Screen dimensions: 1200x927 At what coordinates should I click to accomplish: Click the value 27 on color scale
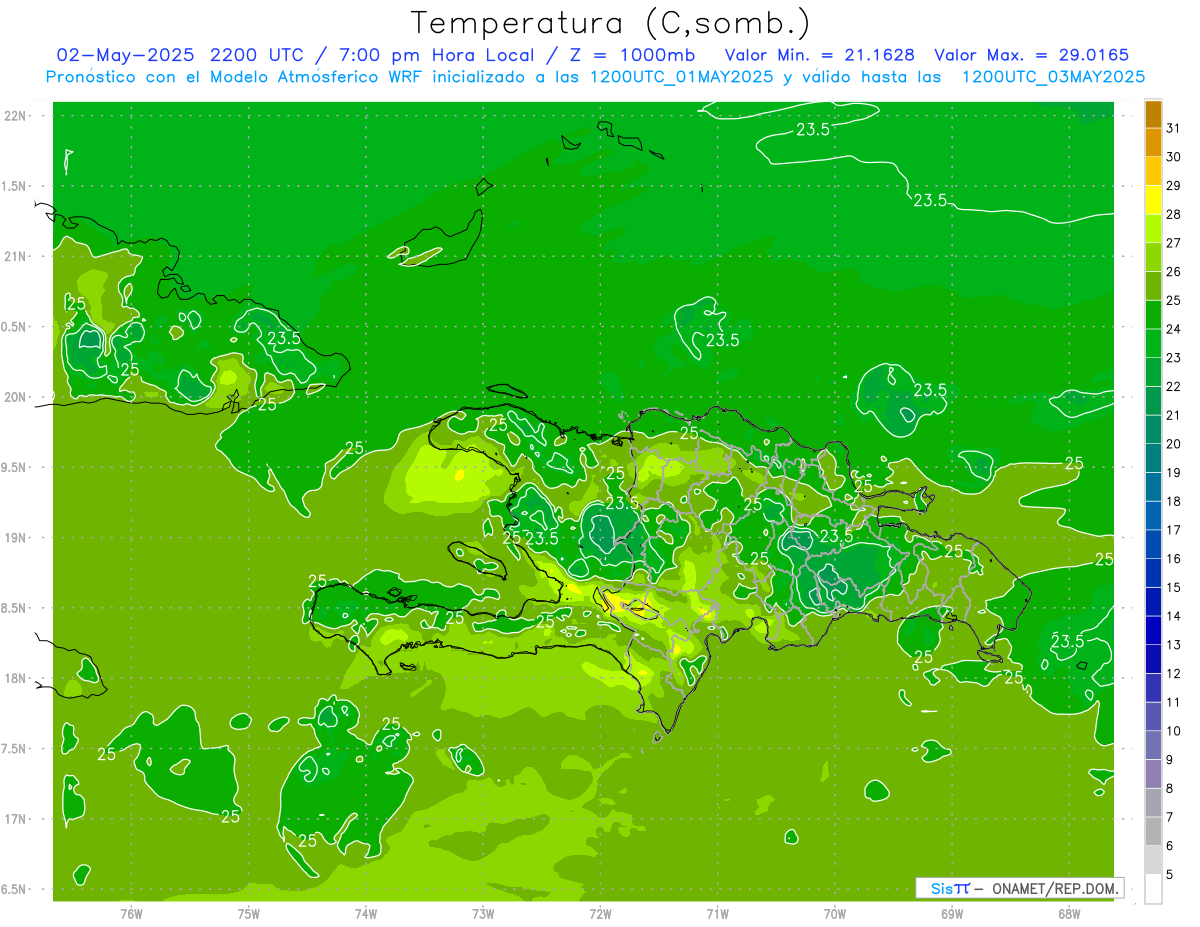1173,243
